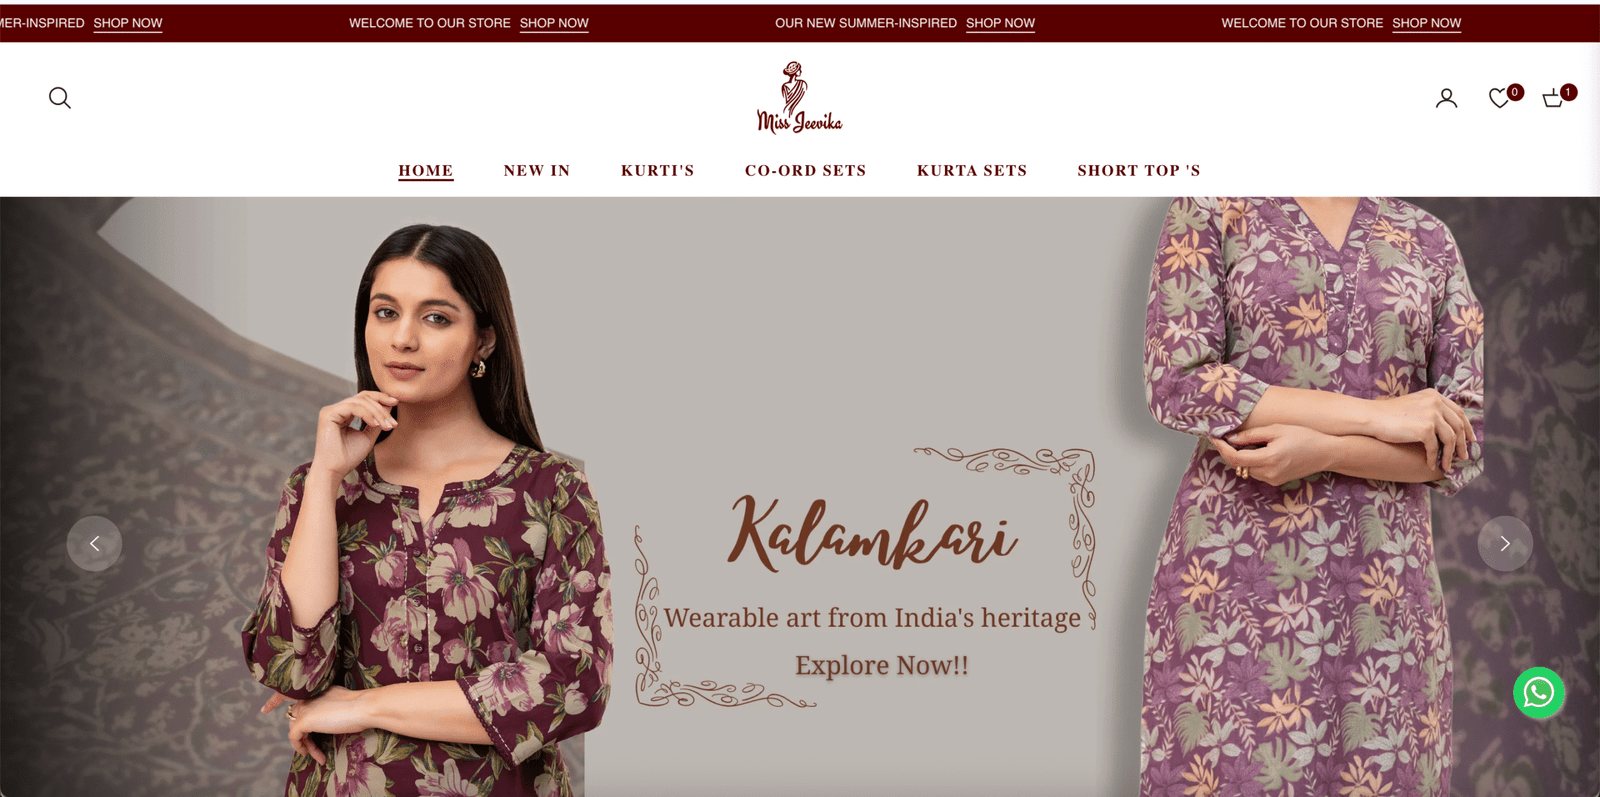Screen dimensions: 1600x797
Task: Open the user account icon
Action: (1446, 98)
